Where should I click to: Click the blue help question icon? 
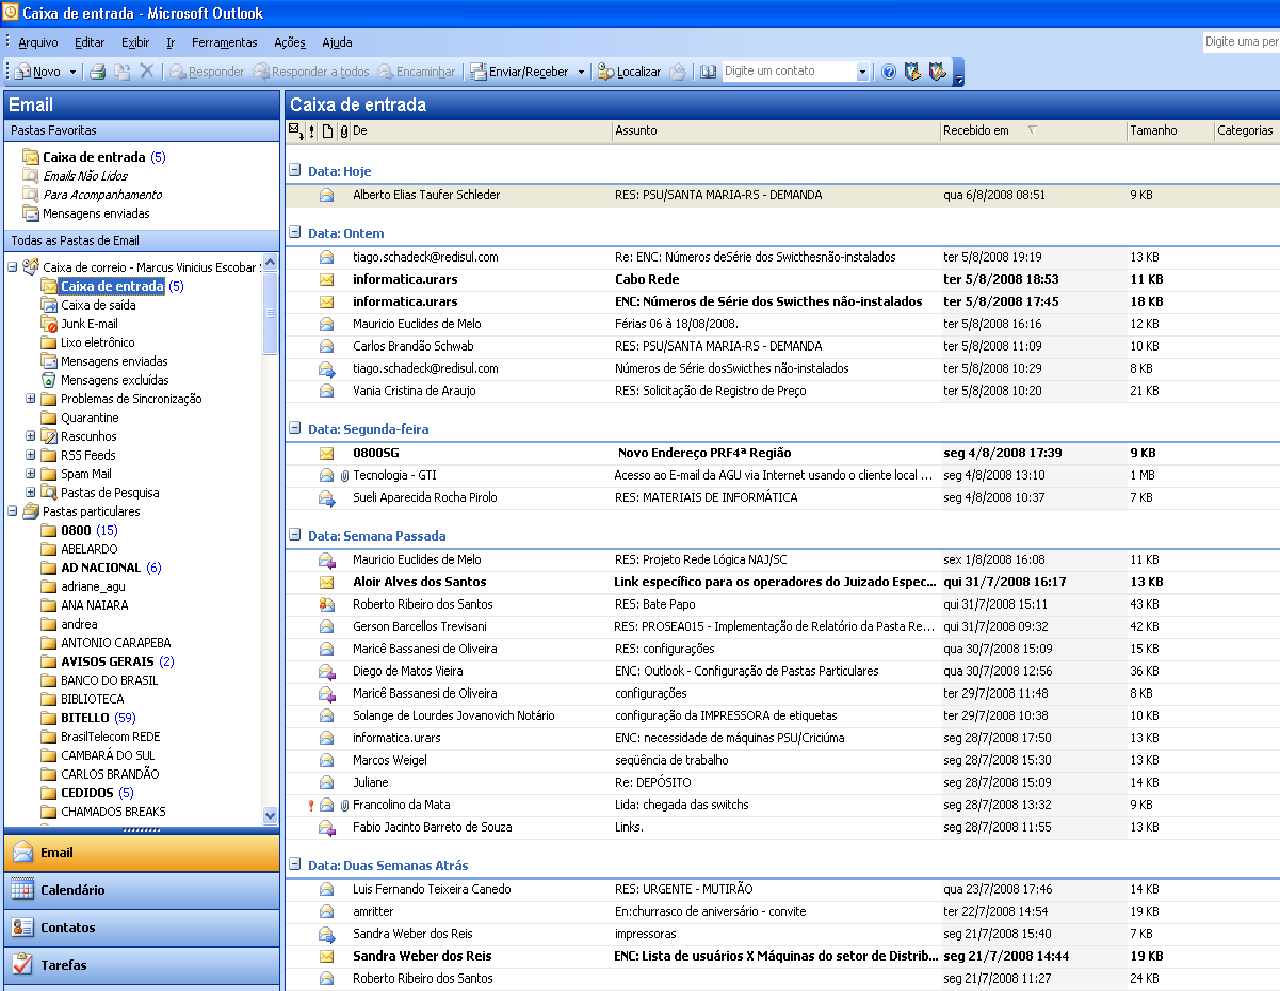click(x=888, y=72)
